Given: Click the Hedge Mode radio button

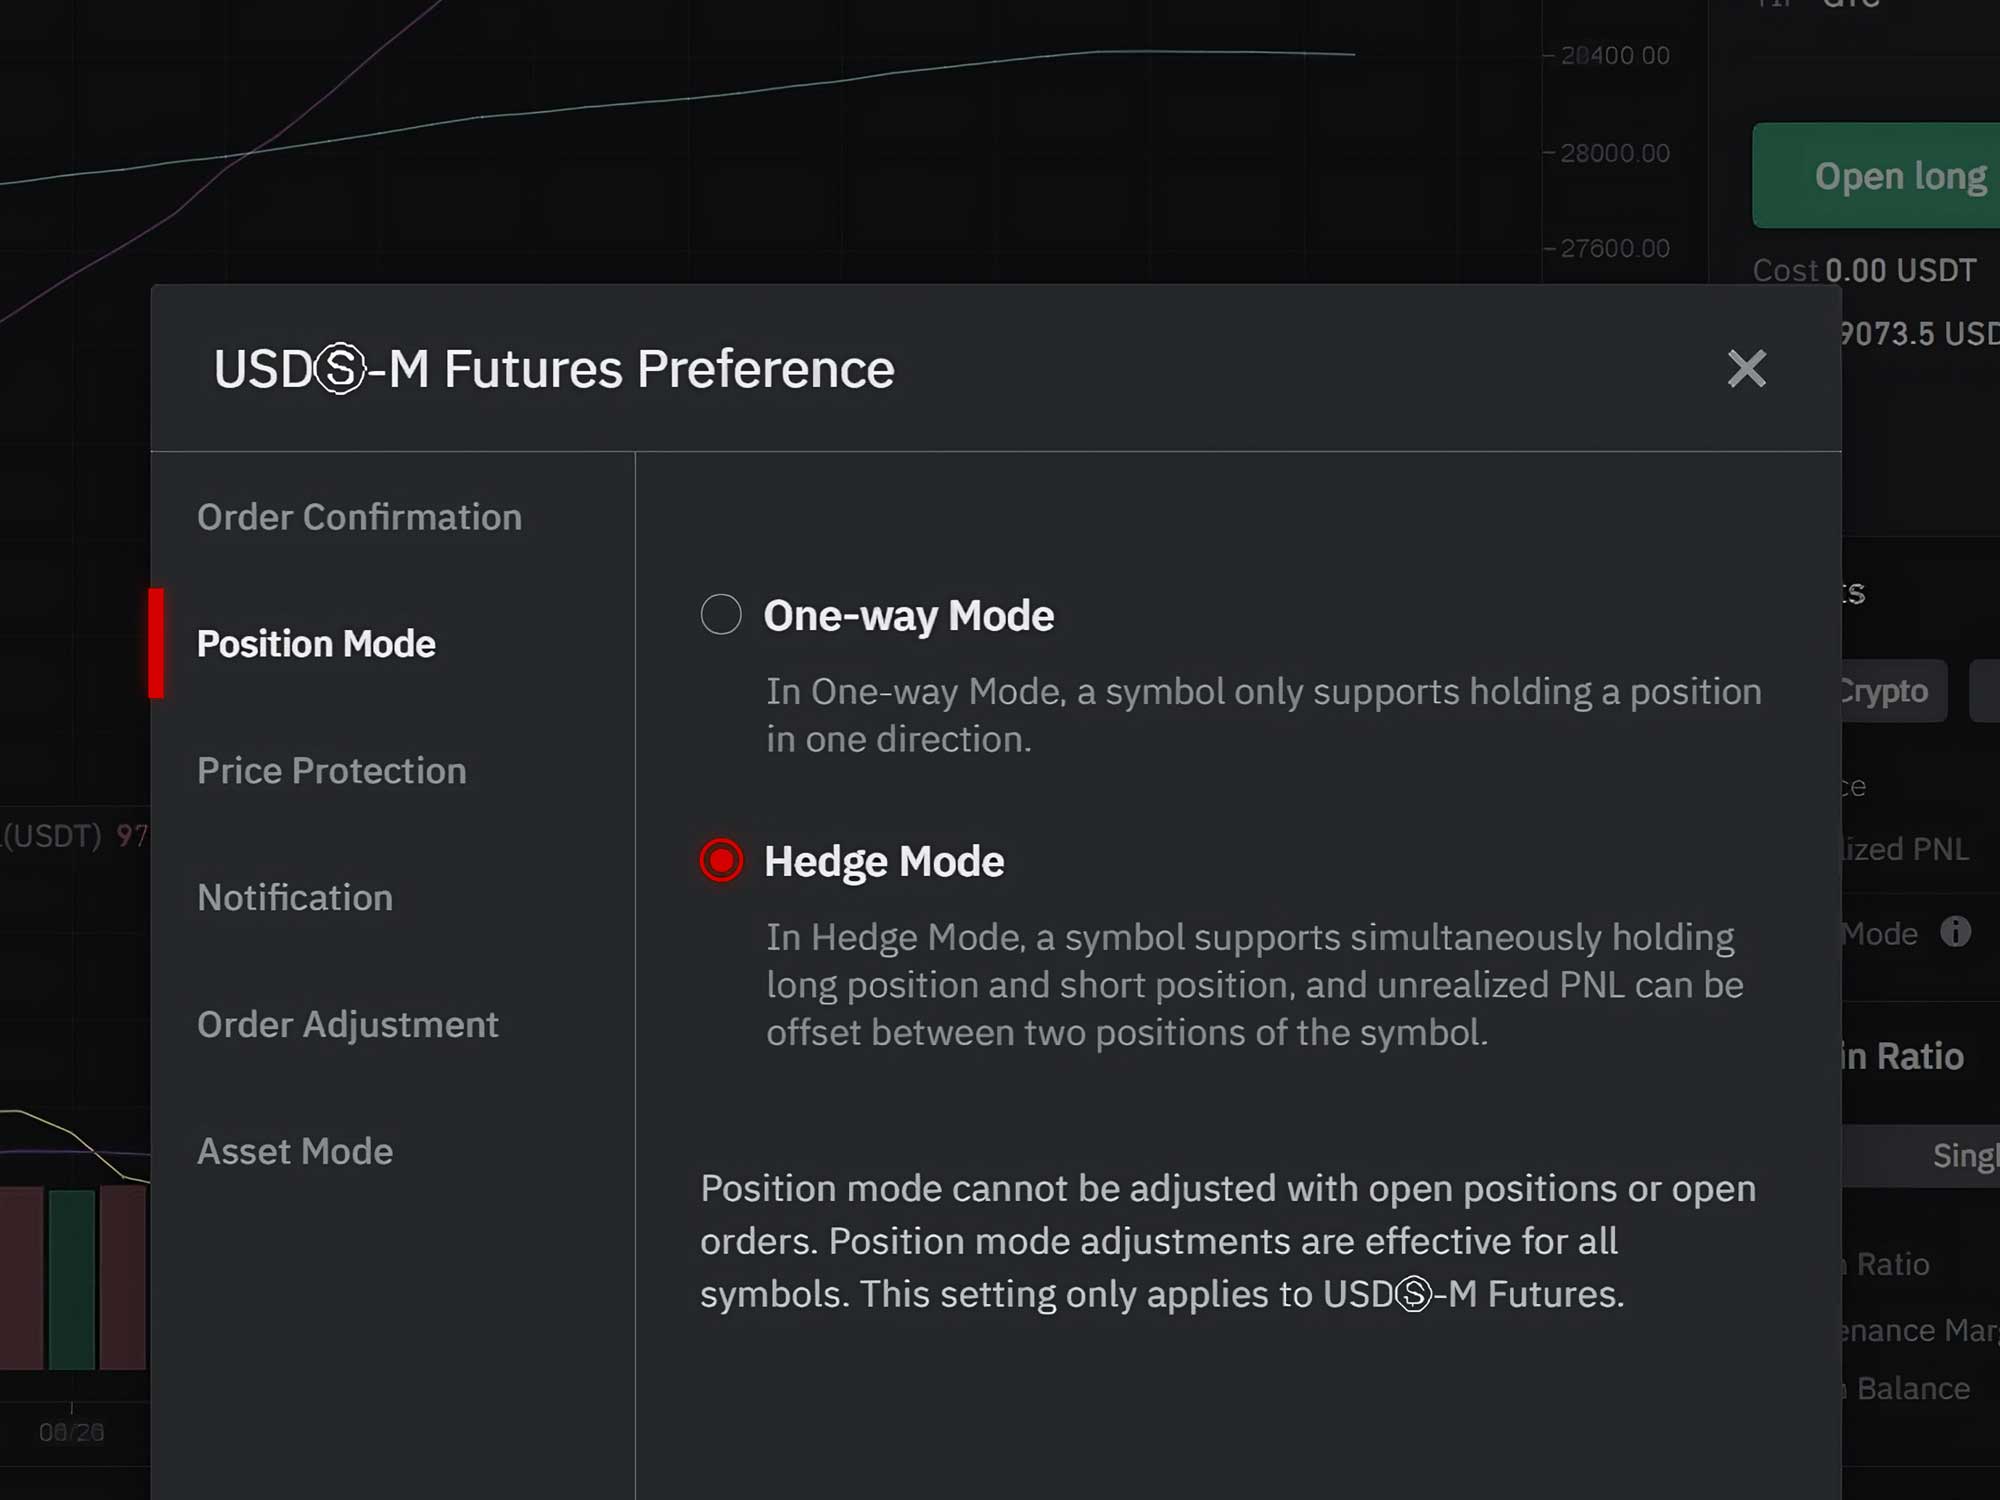Looking at the screenshot, I should click(721, 860).
